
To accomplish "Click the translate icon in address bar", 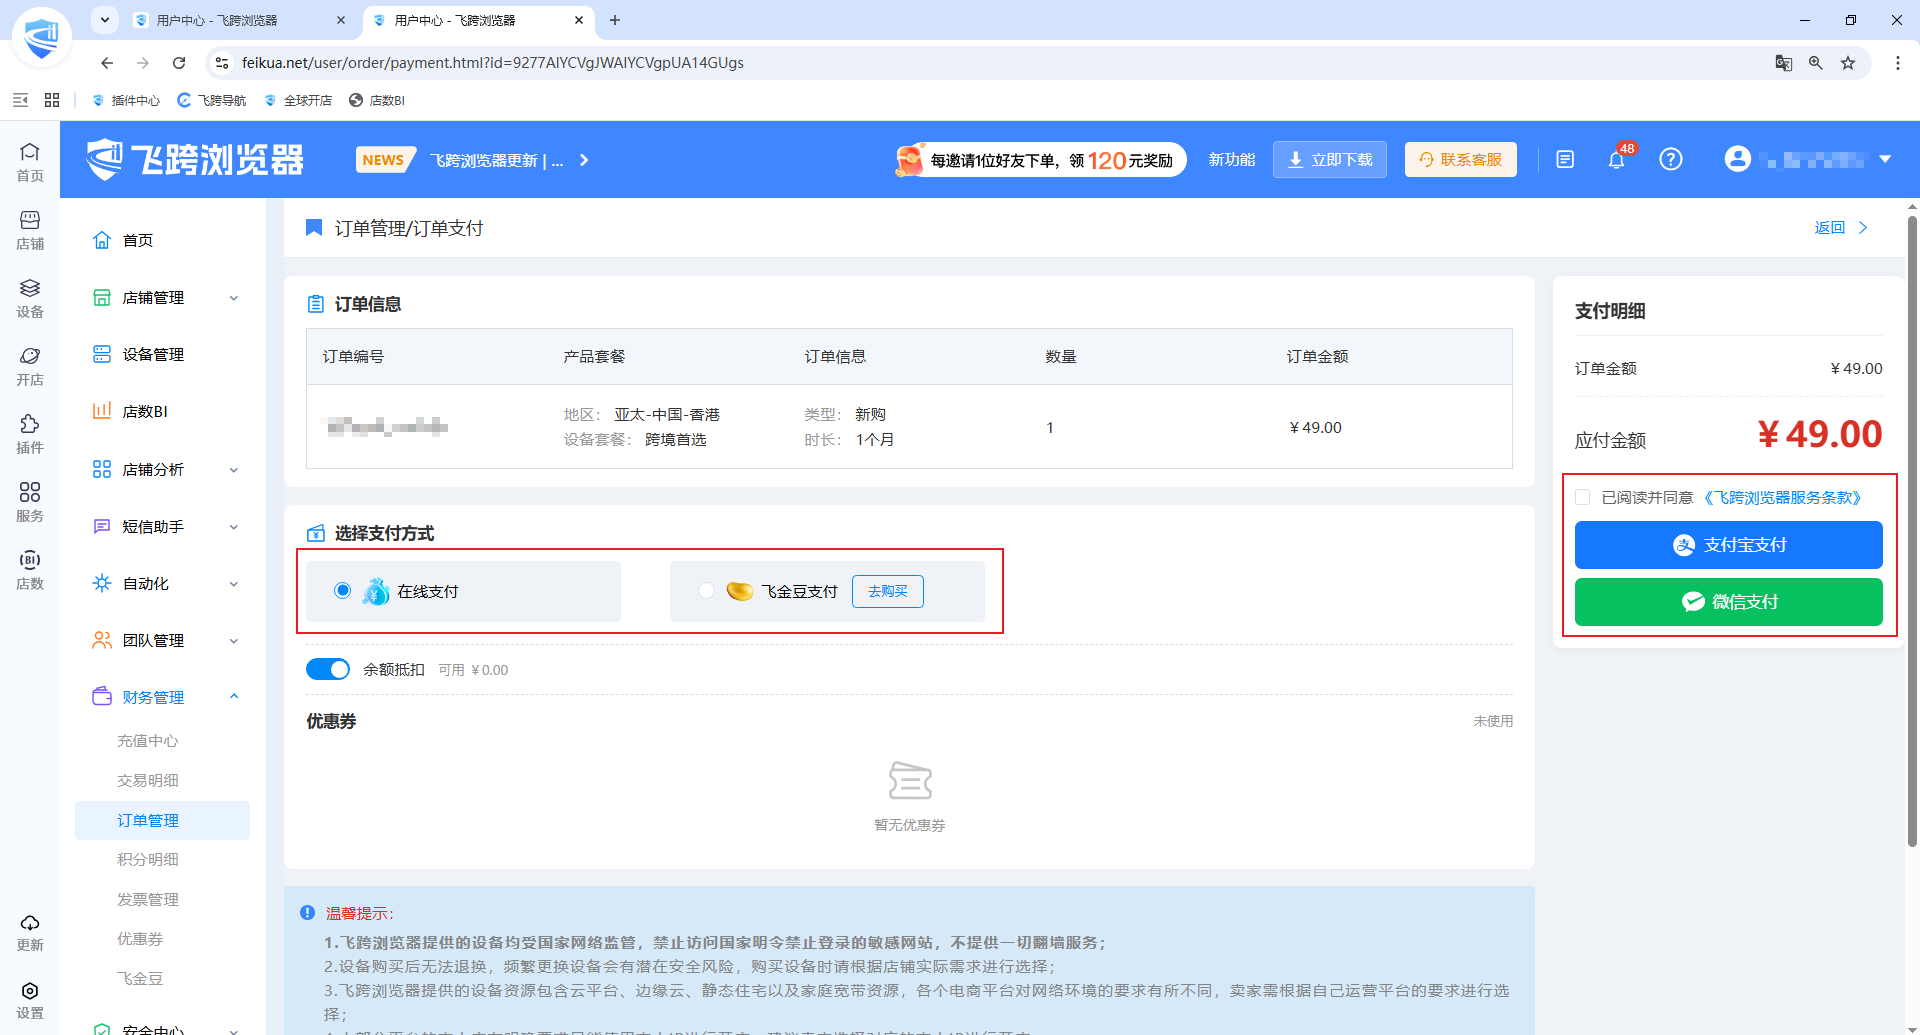I will click(1783, 63).
